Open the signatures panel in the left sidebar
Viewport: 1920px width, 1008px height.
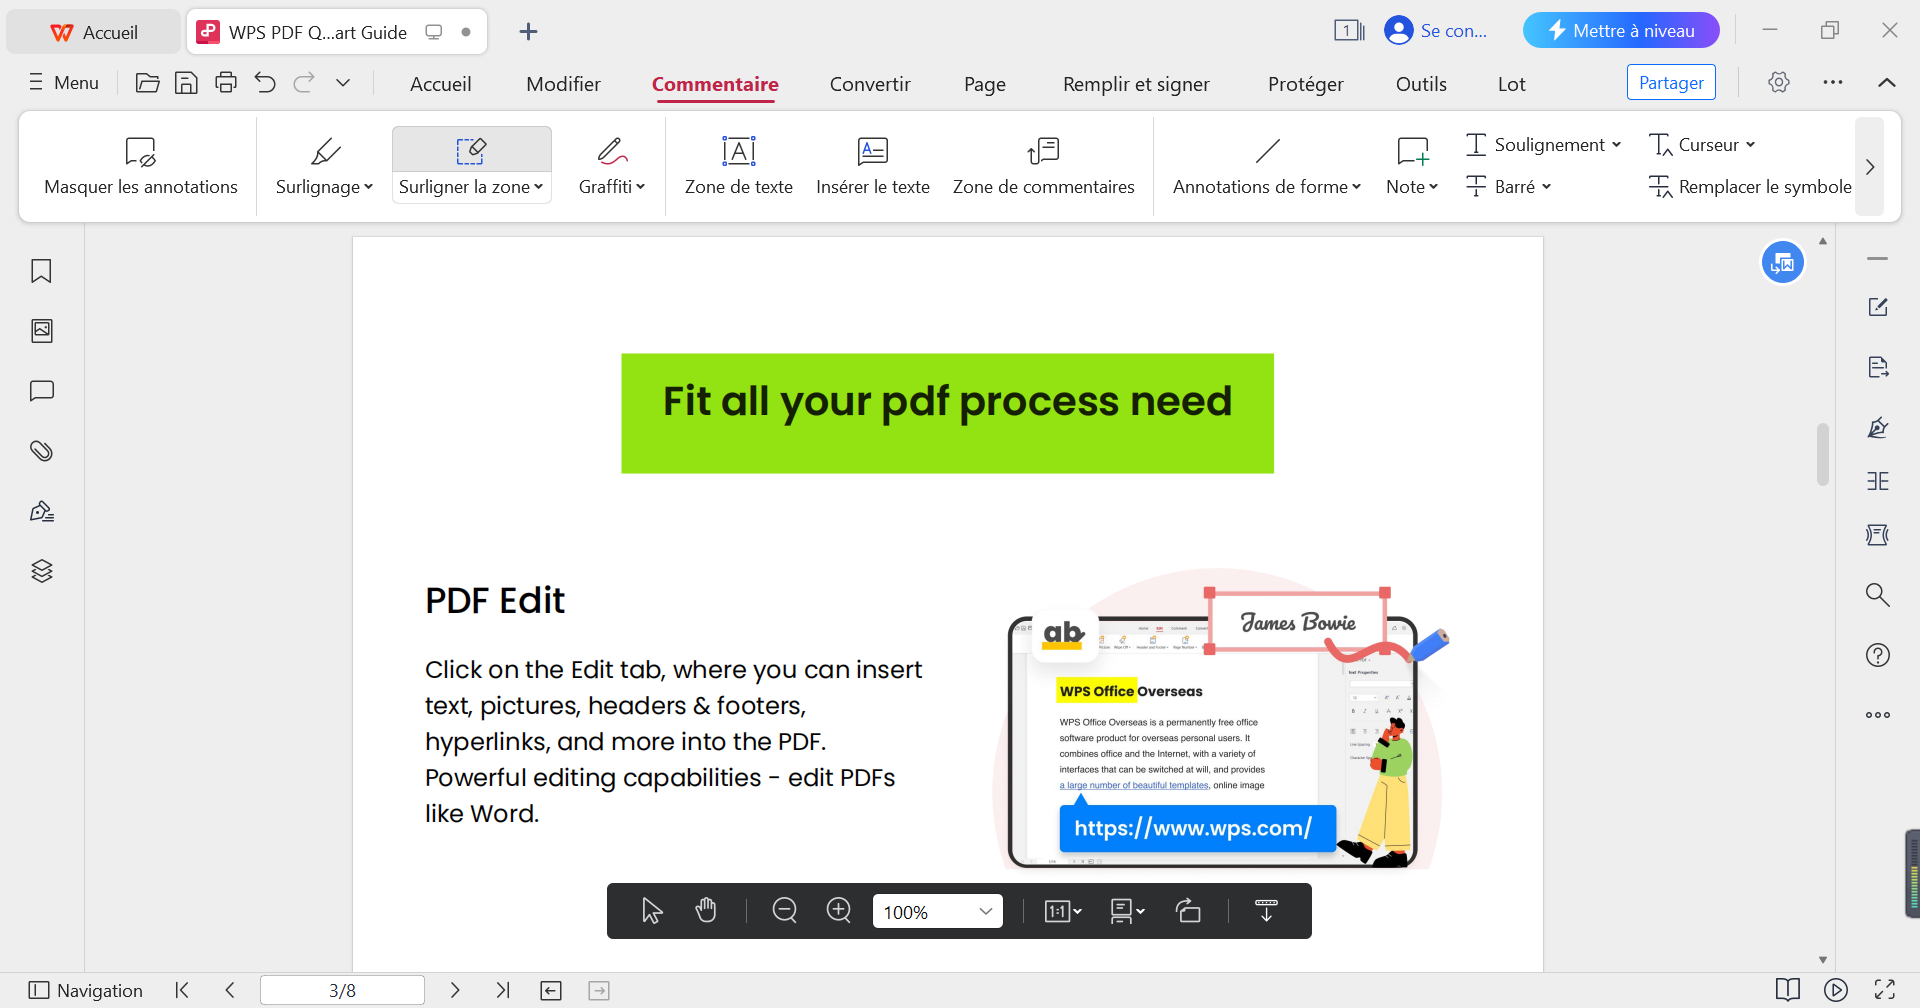pyautogui.click(x=41, y=511)
